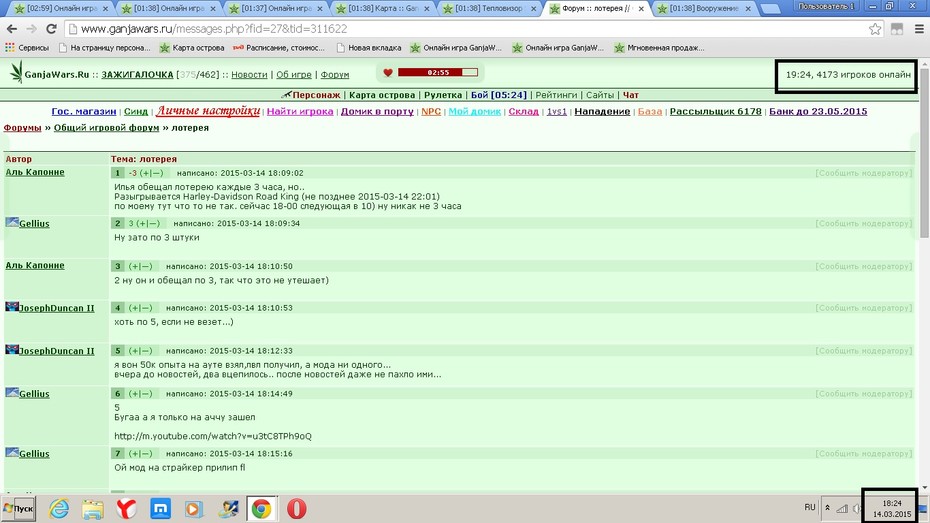
Task: Open the Новая вкладка bookmark
Action: (x=369, y=48)
